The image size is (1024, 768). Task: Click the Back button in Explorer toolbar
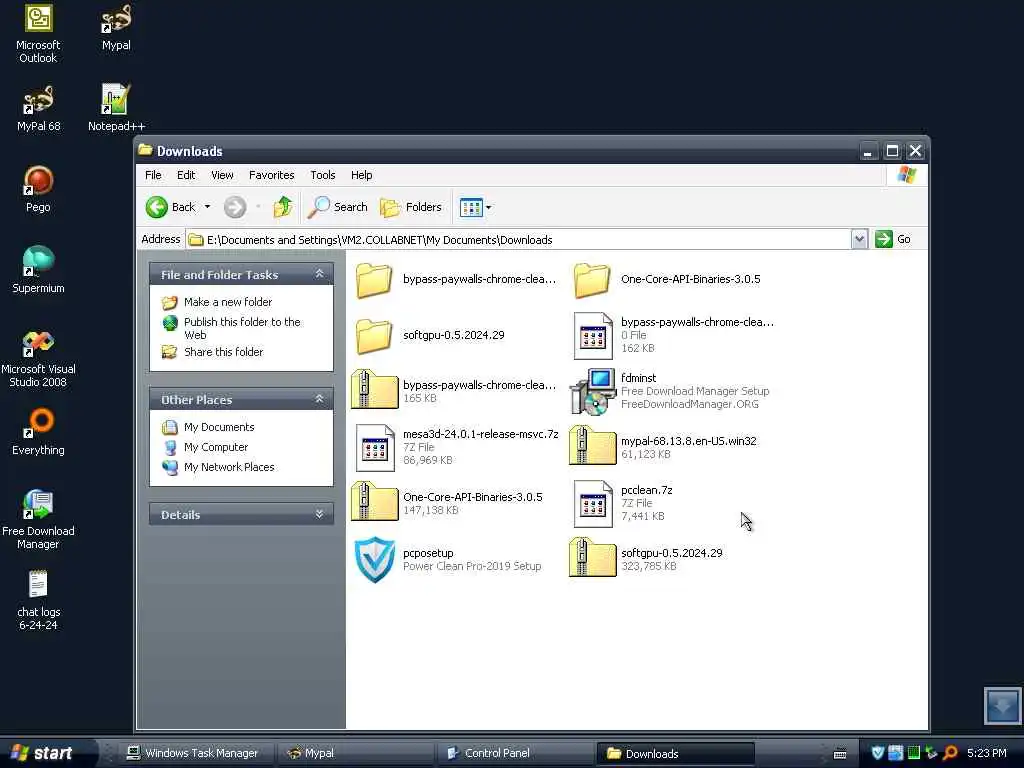tap(170, 207)
